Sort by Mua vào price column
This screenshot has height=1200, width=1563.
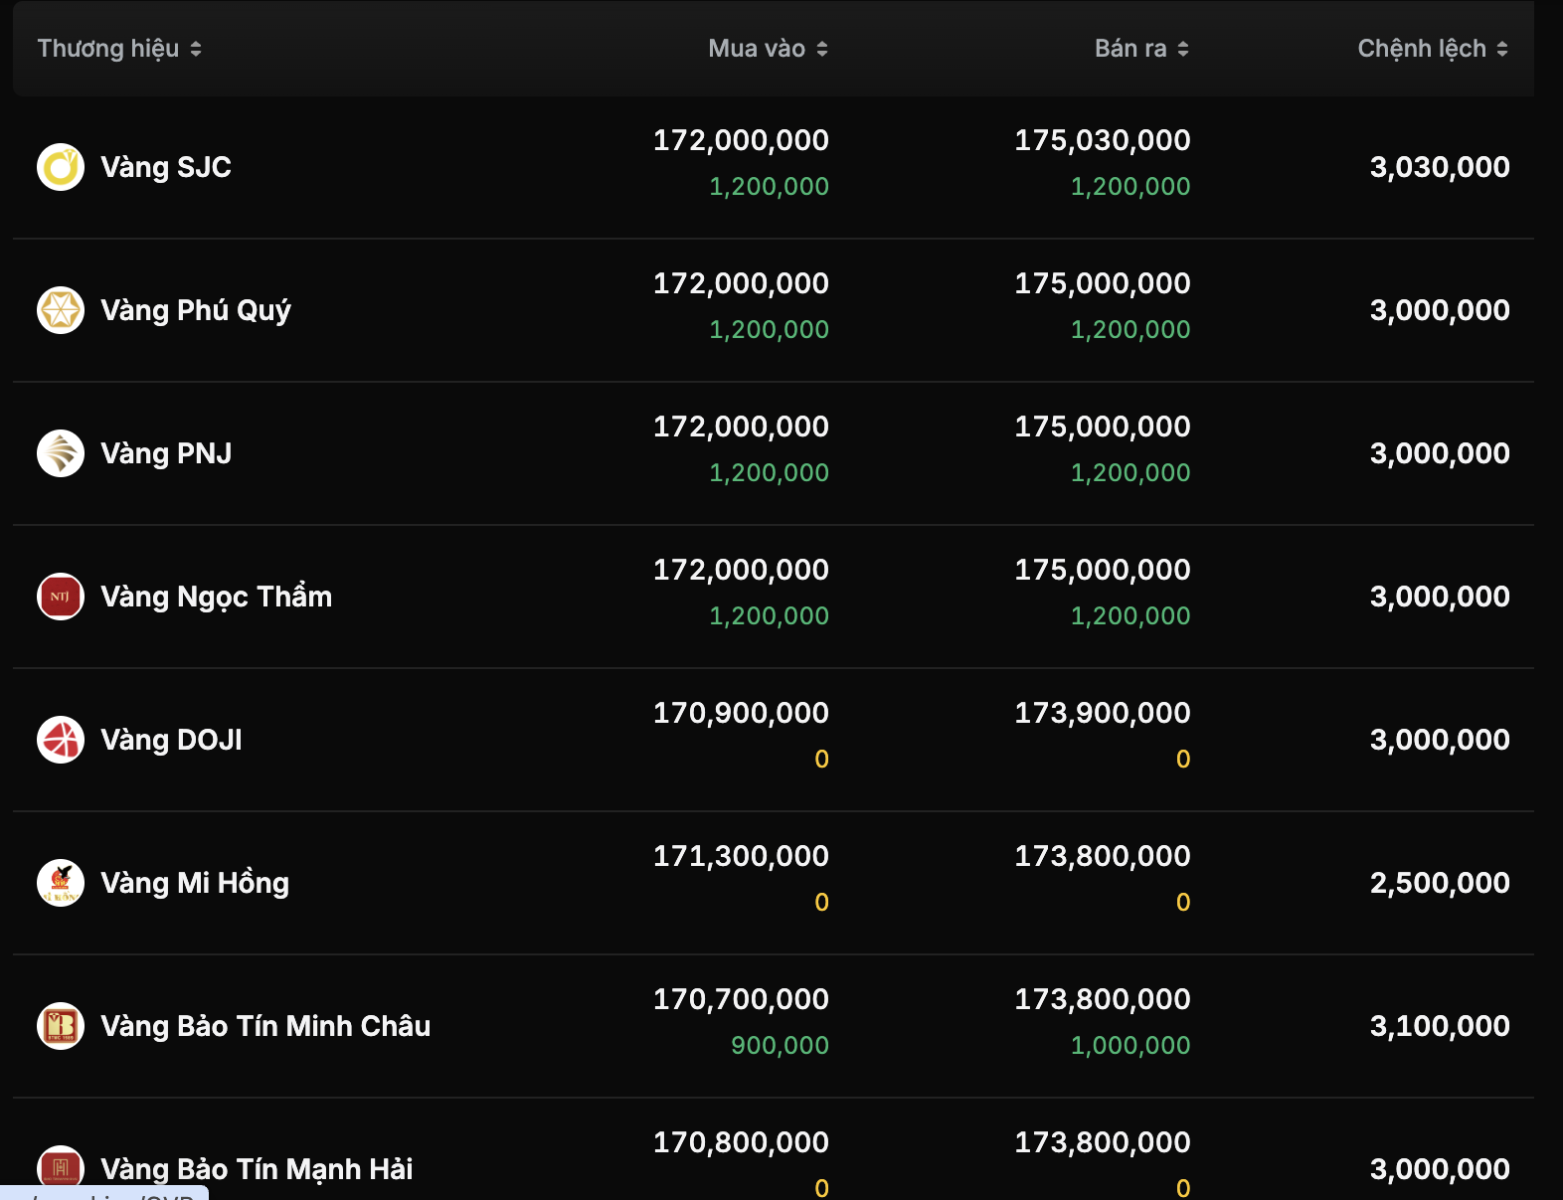(x=767, y=49)
